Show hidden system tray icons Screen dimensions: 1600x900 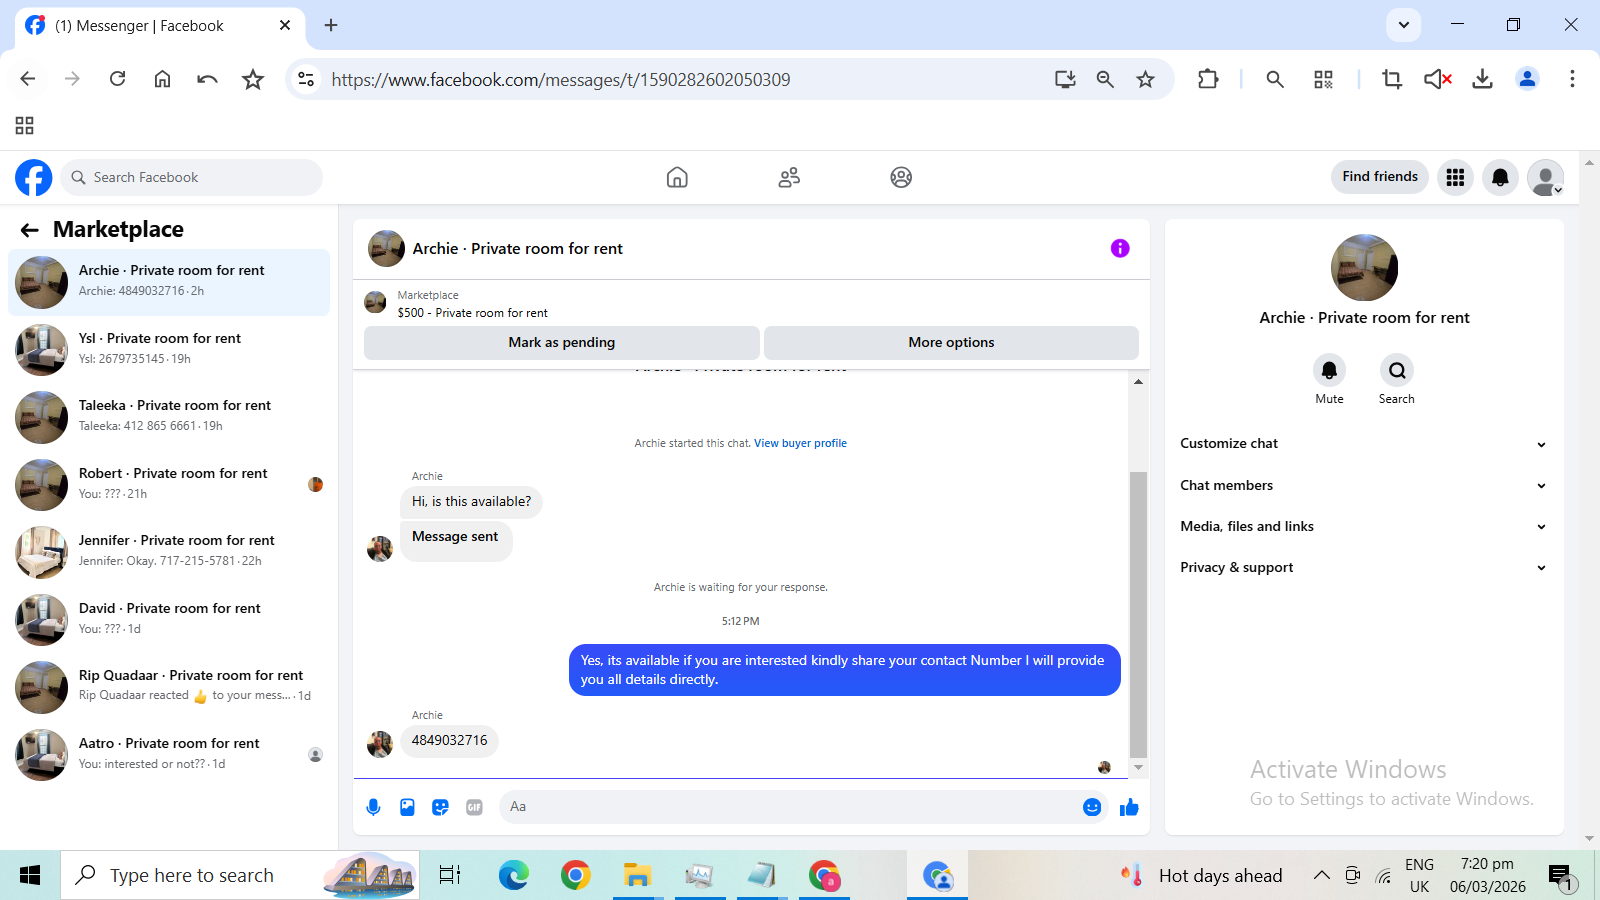tap(1321, 875)
